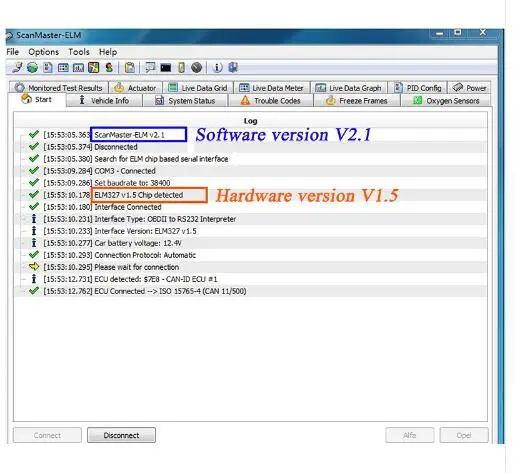Viewport: 515px width, 473px height.
Task: Click the presentation board toolbar icon
Action: tap(150, 68)
